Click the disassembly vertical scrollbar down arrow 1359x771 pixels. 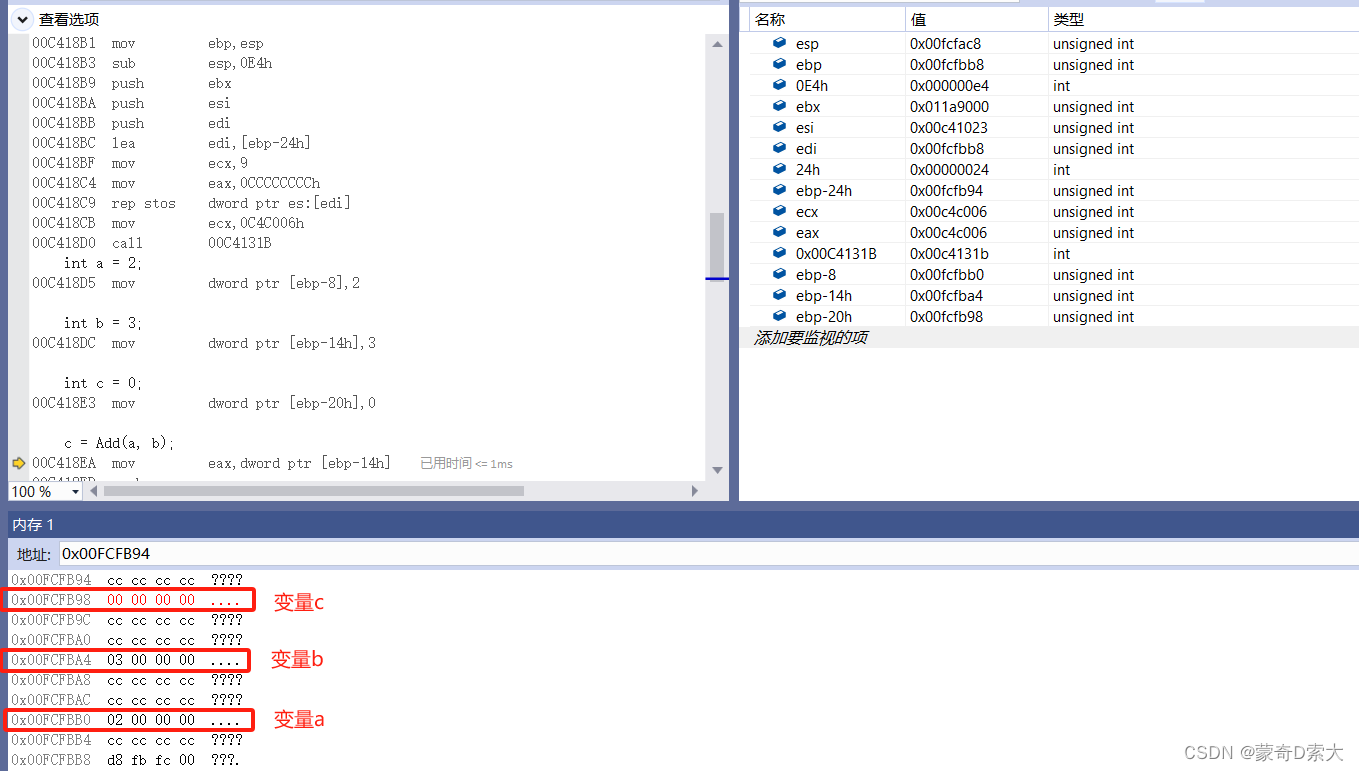click(x=717, y=470)
